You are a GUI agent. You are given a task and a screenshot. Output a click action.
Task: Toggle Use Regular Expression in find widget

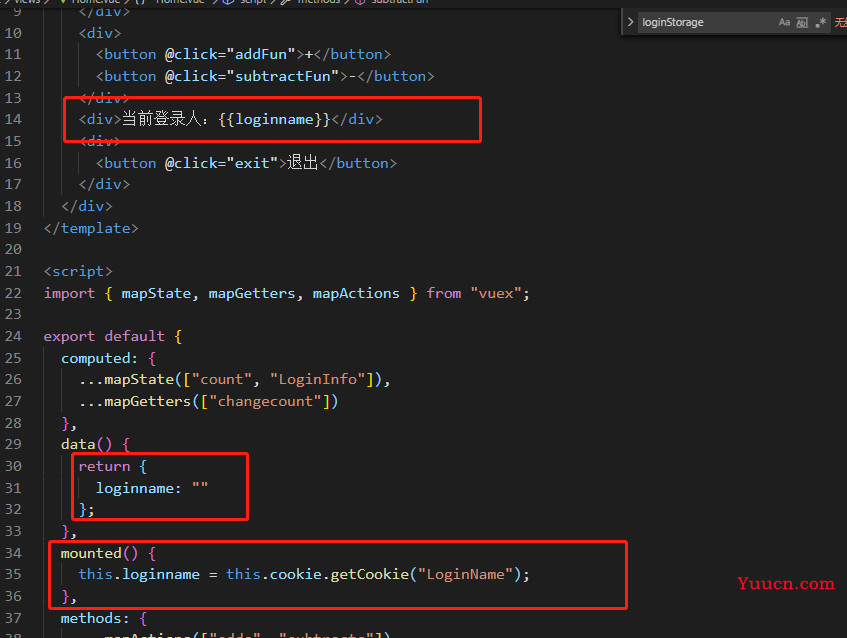tap(821, 22)
